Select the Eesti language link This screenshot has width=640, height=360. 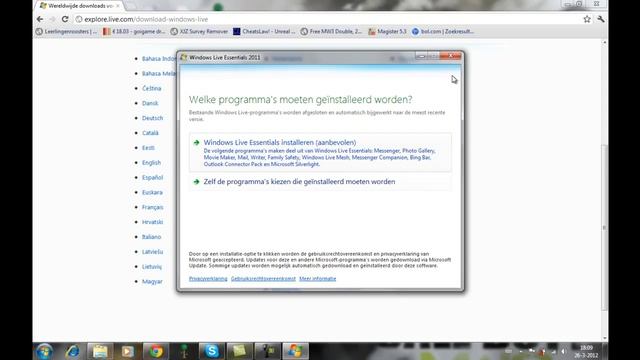point(148,148)
